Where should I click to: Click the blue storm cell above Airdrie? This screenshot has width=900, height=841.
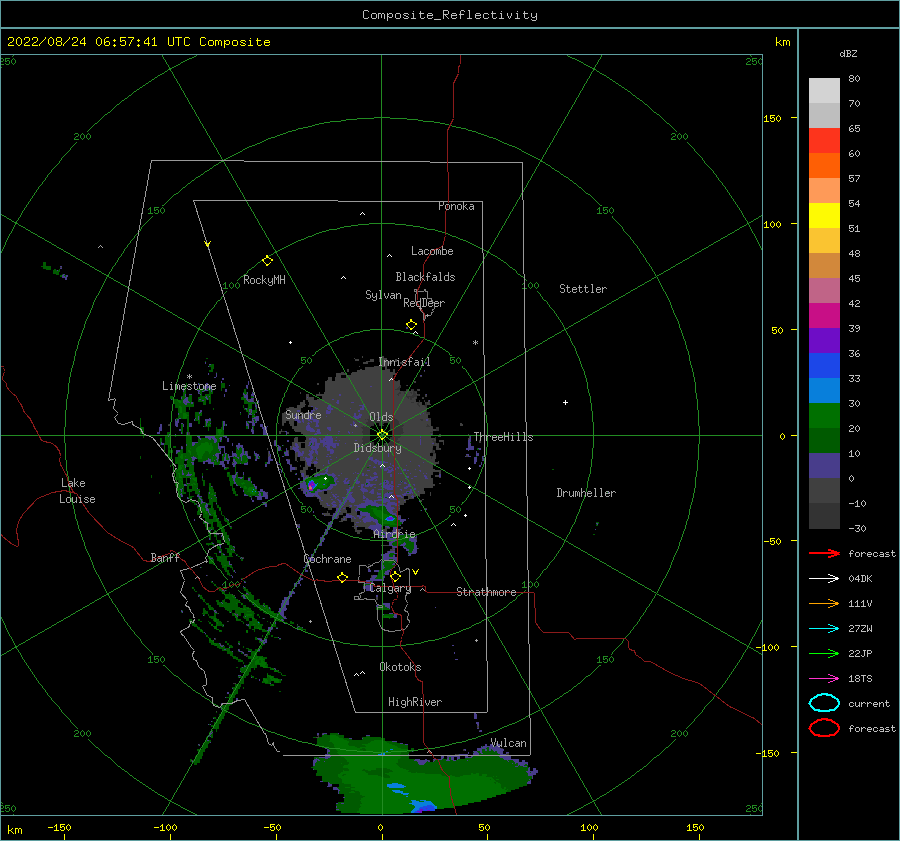[390, 519]
